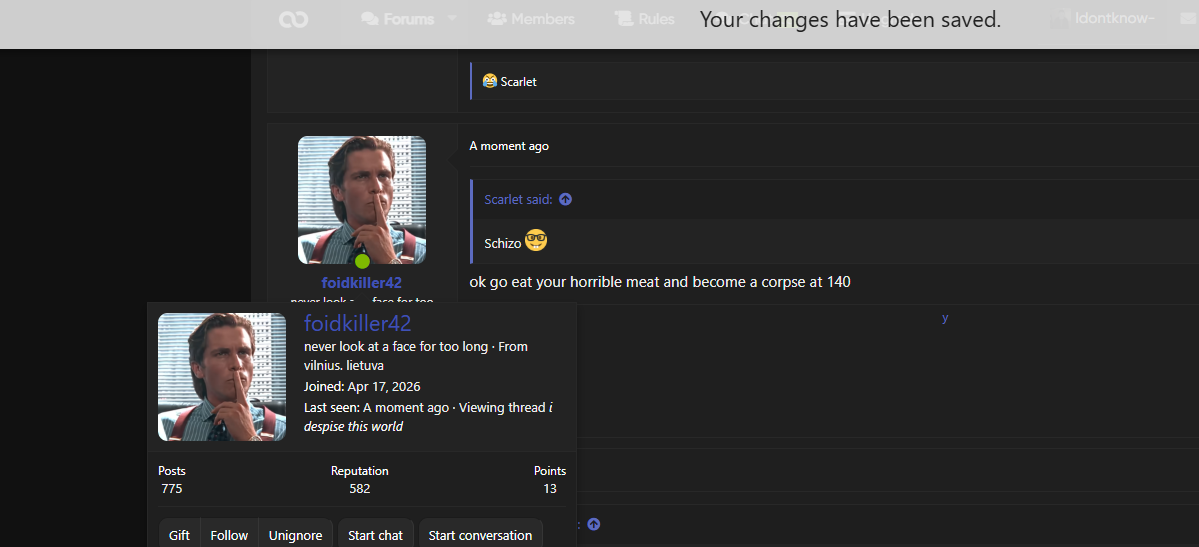Click foidkiller42's post avatar thumbnail

[x=362, y=200]
